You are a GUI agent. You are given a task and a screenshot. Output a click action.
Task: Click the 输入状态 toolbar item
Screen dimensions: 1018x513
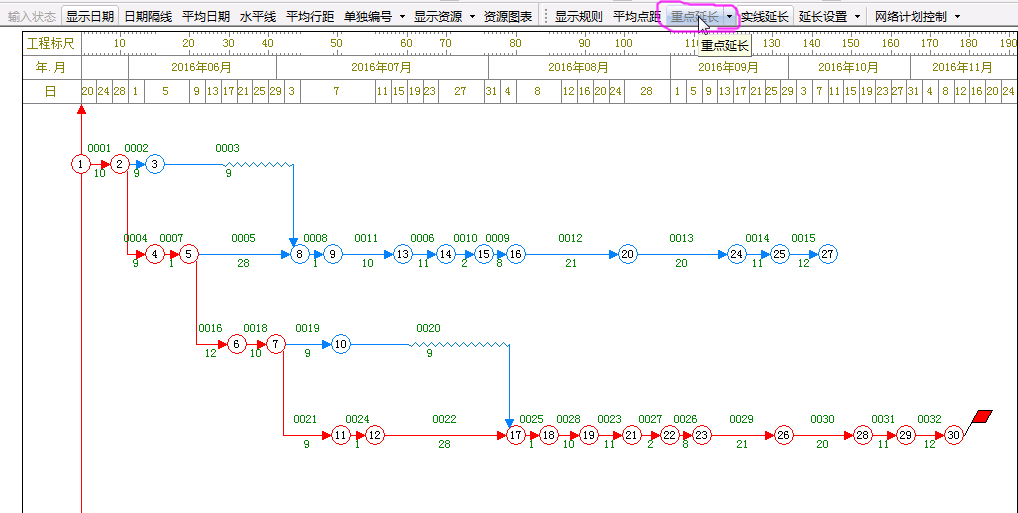pos(32,16)
